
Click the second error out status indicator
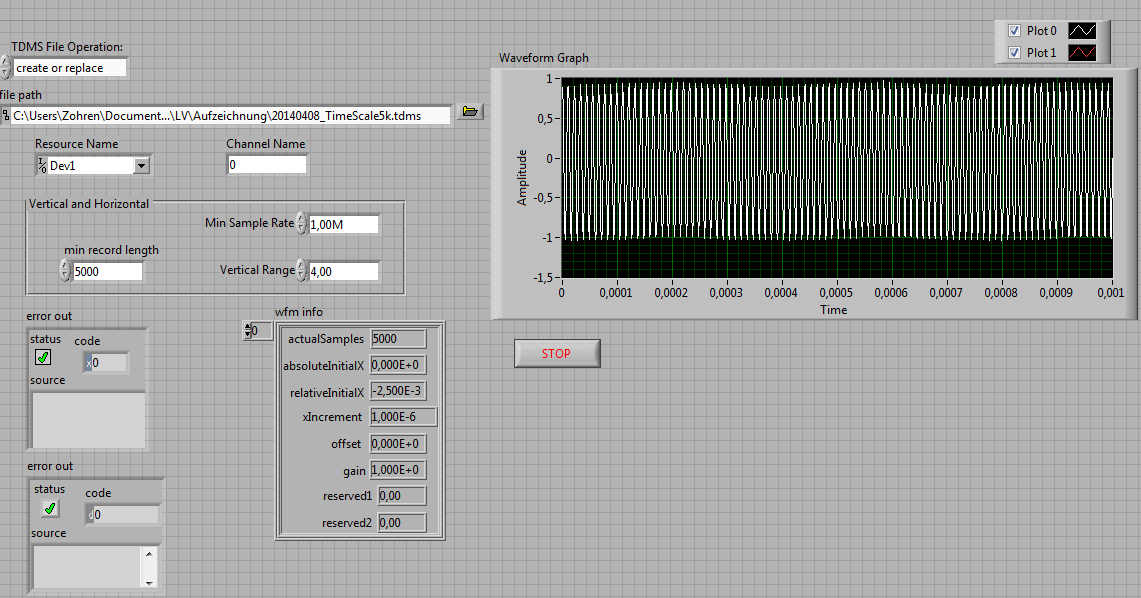tap(49, 508)
